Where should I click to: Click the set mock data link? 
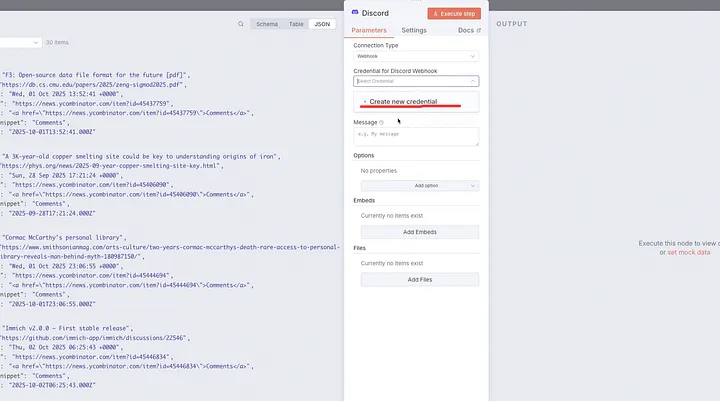(688, 253)
